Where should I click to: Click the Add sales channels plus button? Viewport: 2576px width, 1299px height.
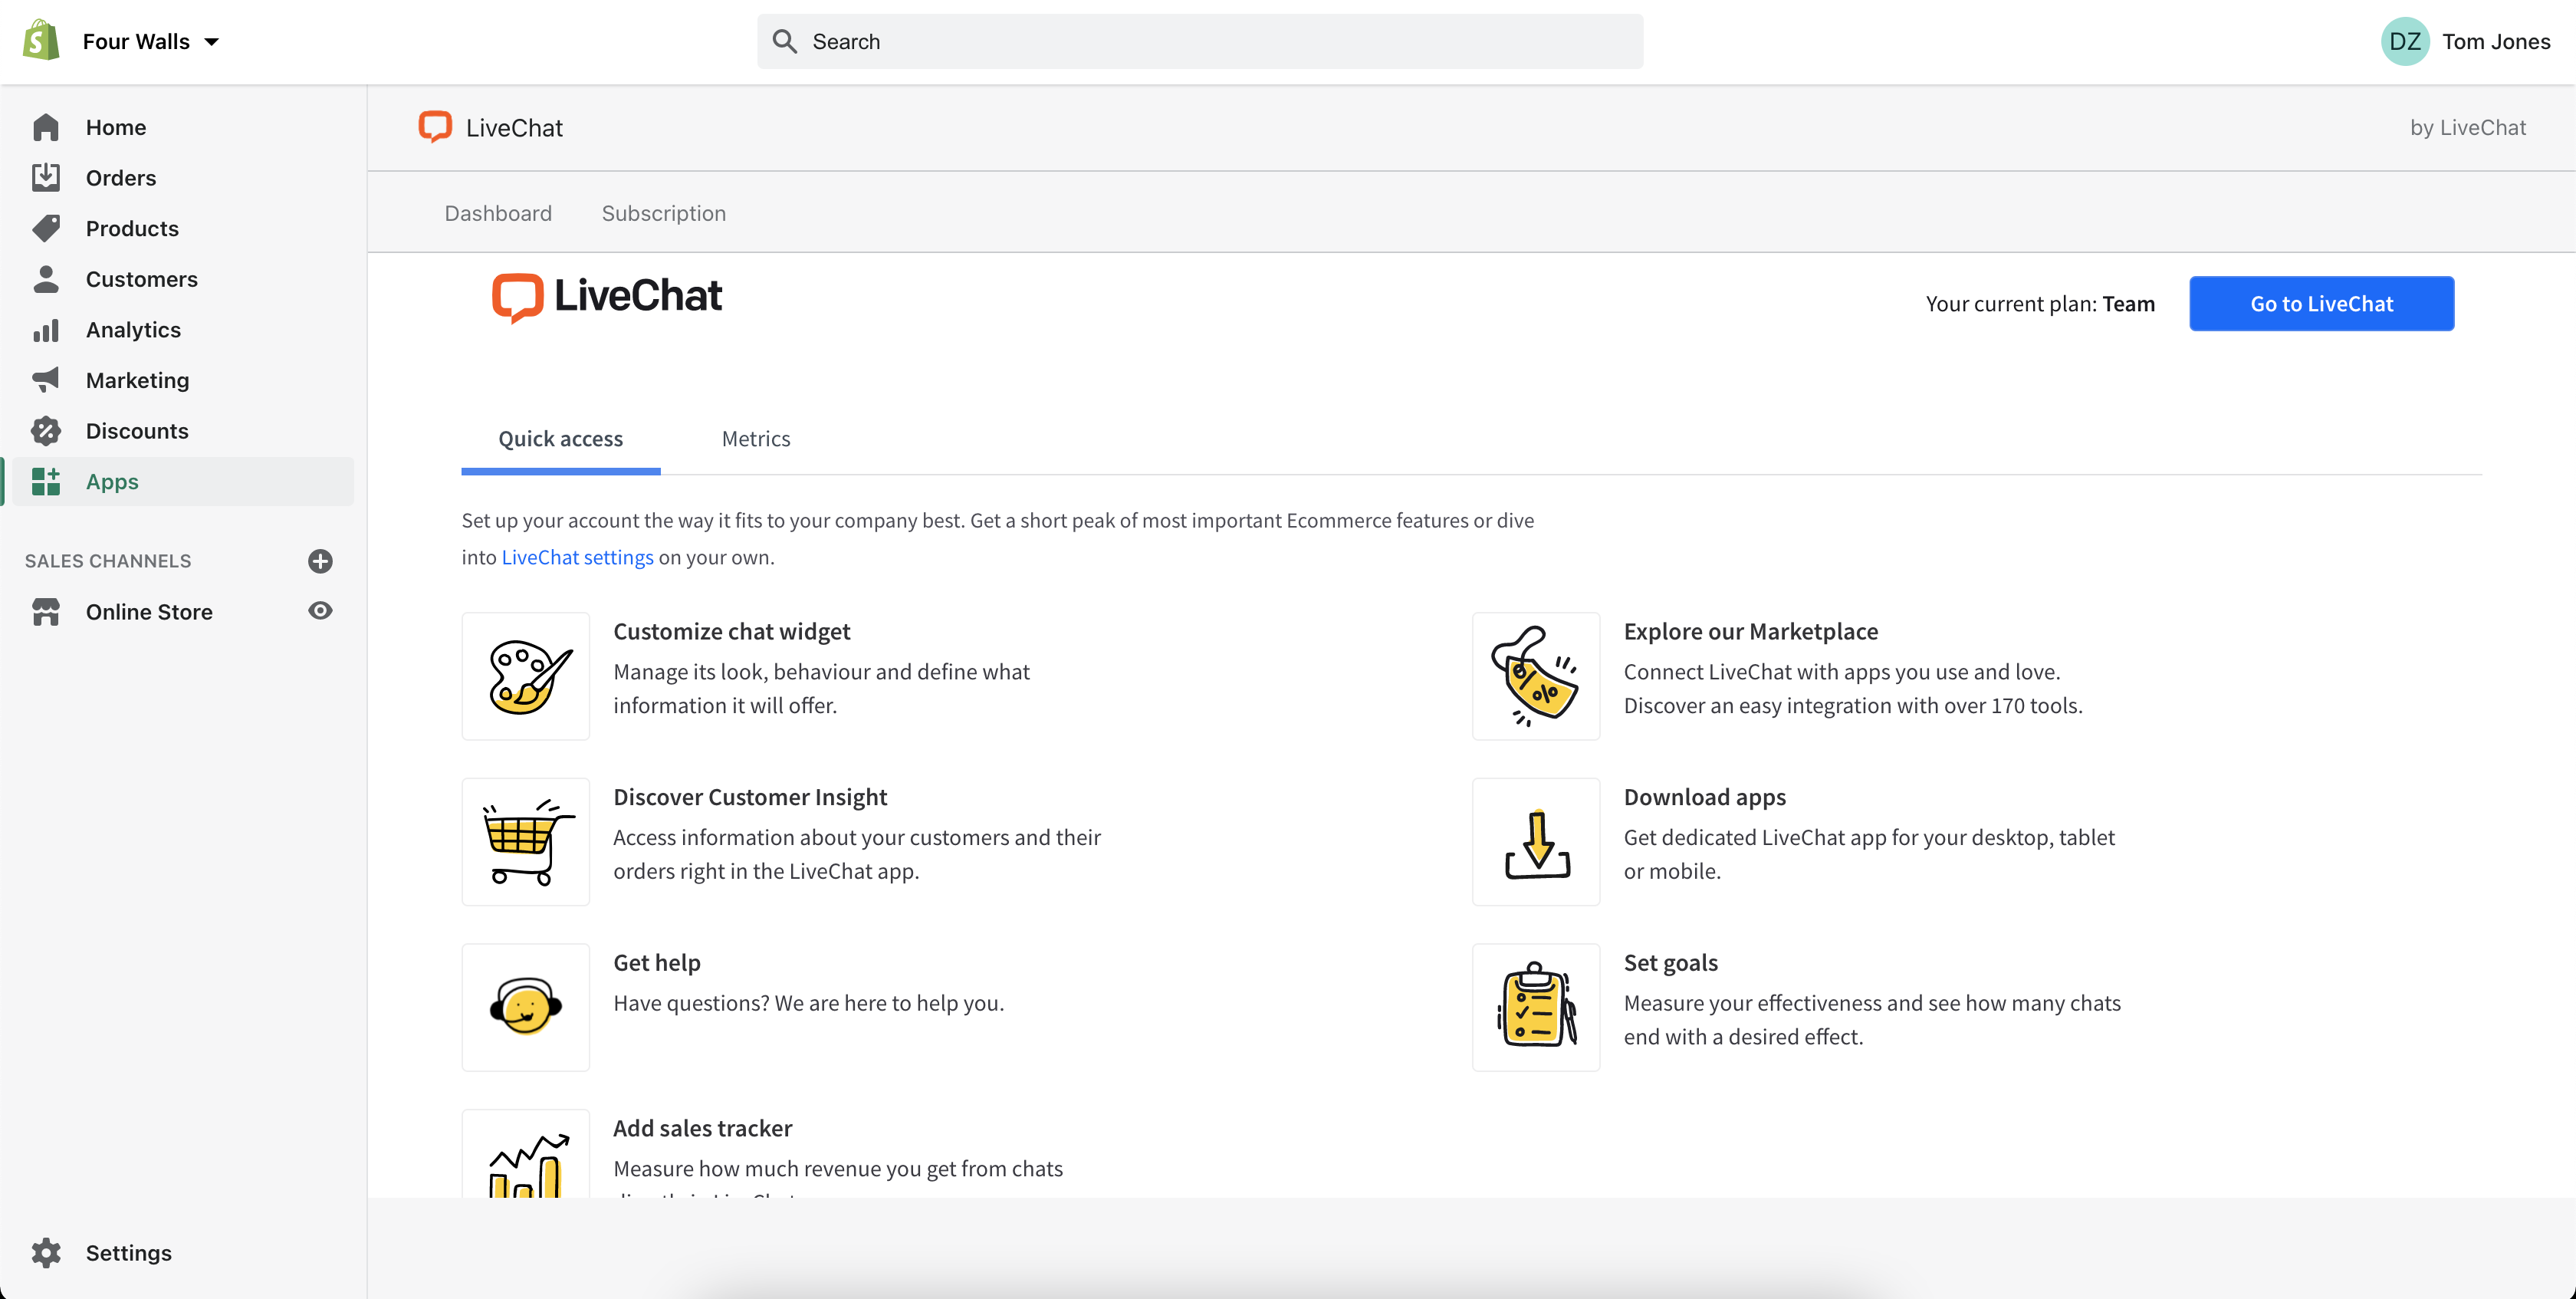(x=323, y=558)
